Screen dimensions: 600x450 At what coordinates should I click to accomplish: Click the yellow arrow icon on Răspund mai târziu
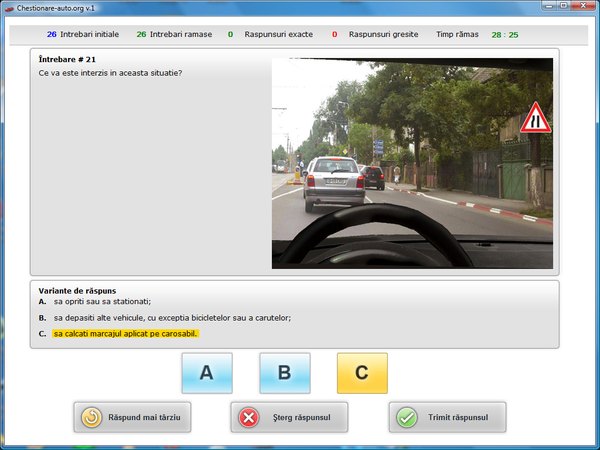coord(91,417)
